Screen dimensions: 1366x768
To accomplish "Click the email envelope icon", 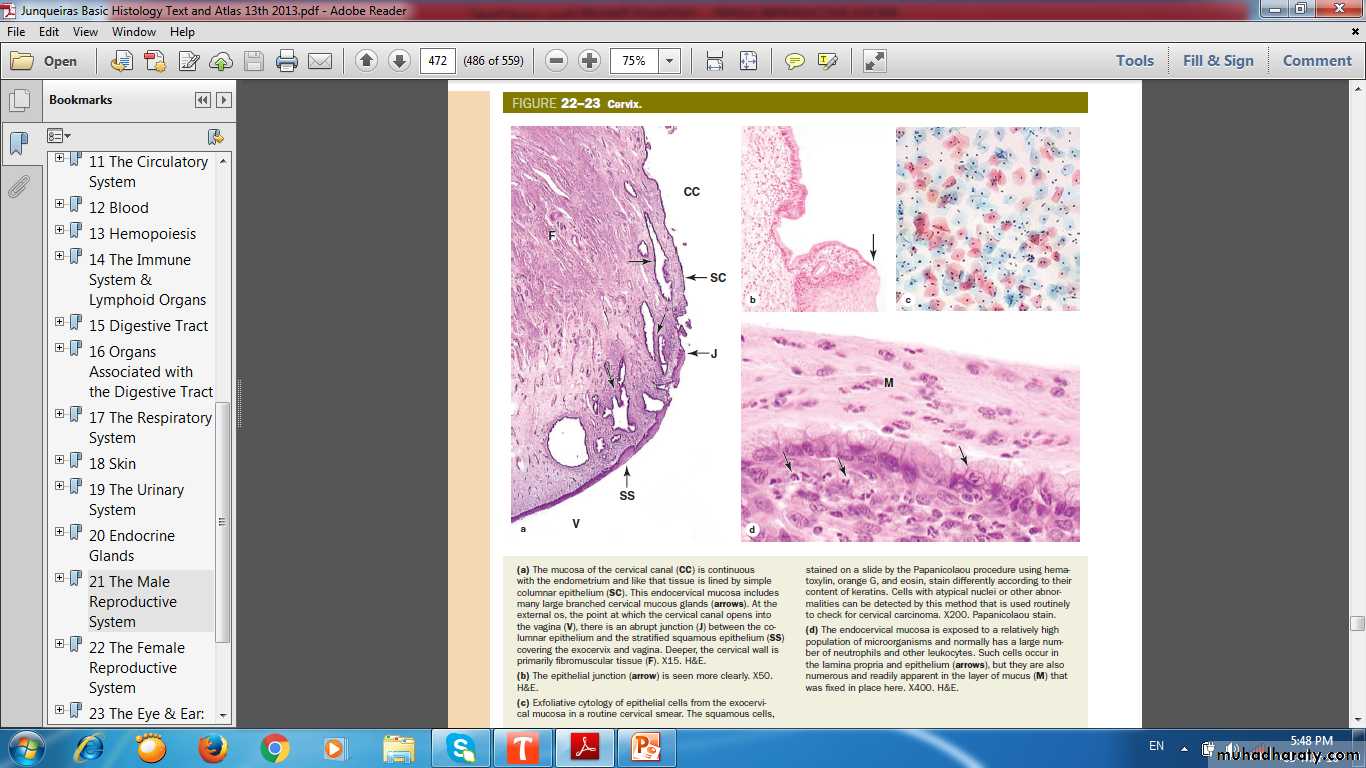I will 320,61.
